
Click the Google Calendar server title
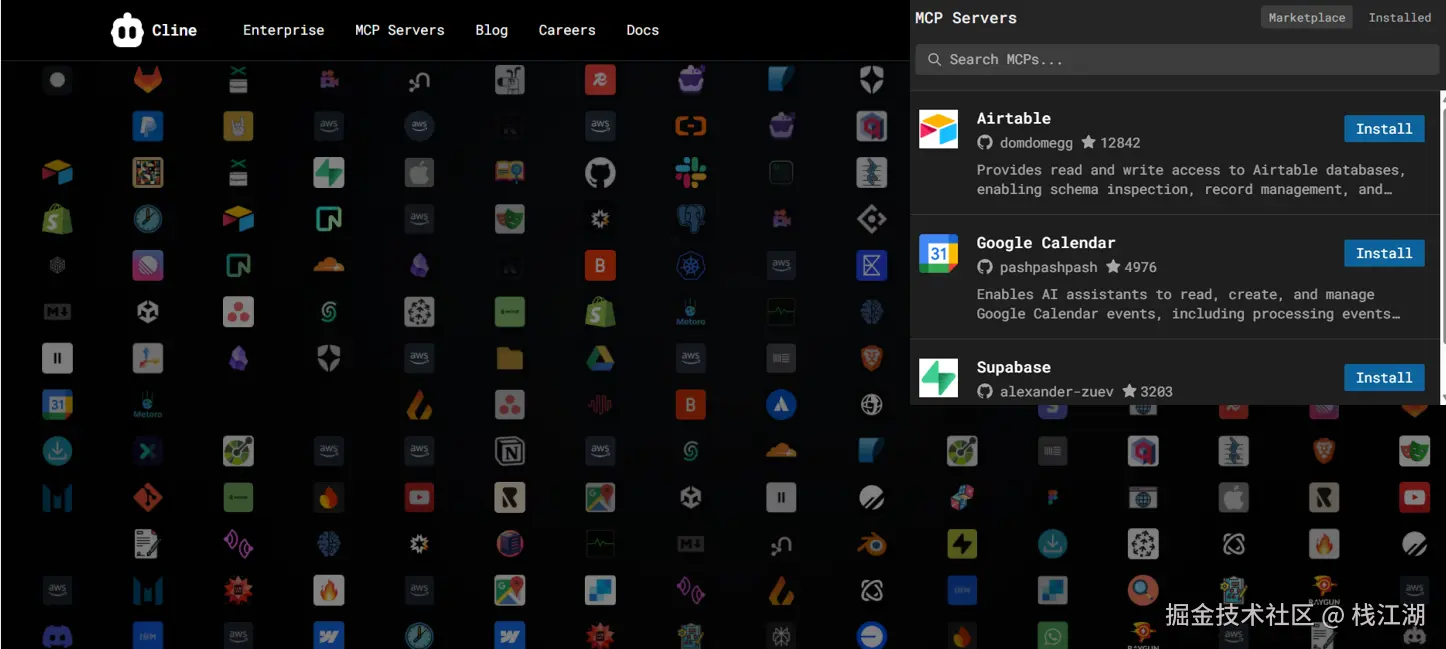coord(1045,242)
